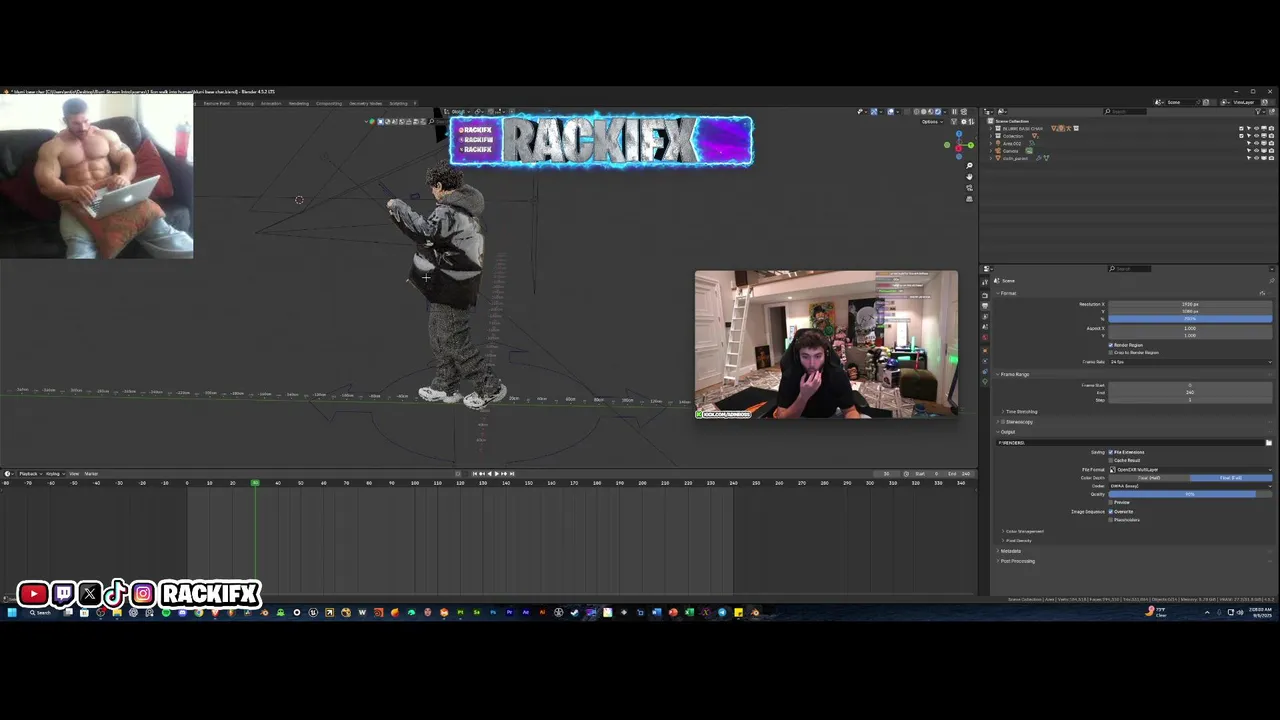Disable the Render Region checkbox
This screenshot has width=1280, height=720.
click(1111, 345)
